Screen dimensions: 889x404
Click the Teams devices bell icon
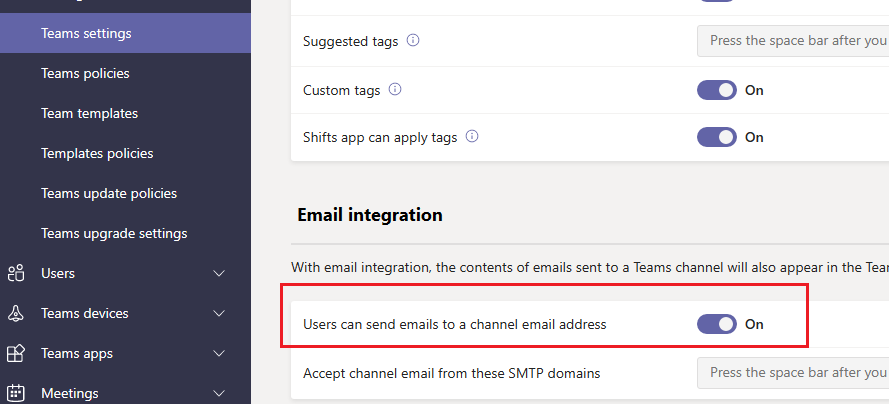16,313
